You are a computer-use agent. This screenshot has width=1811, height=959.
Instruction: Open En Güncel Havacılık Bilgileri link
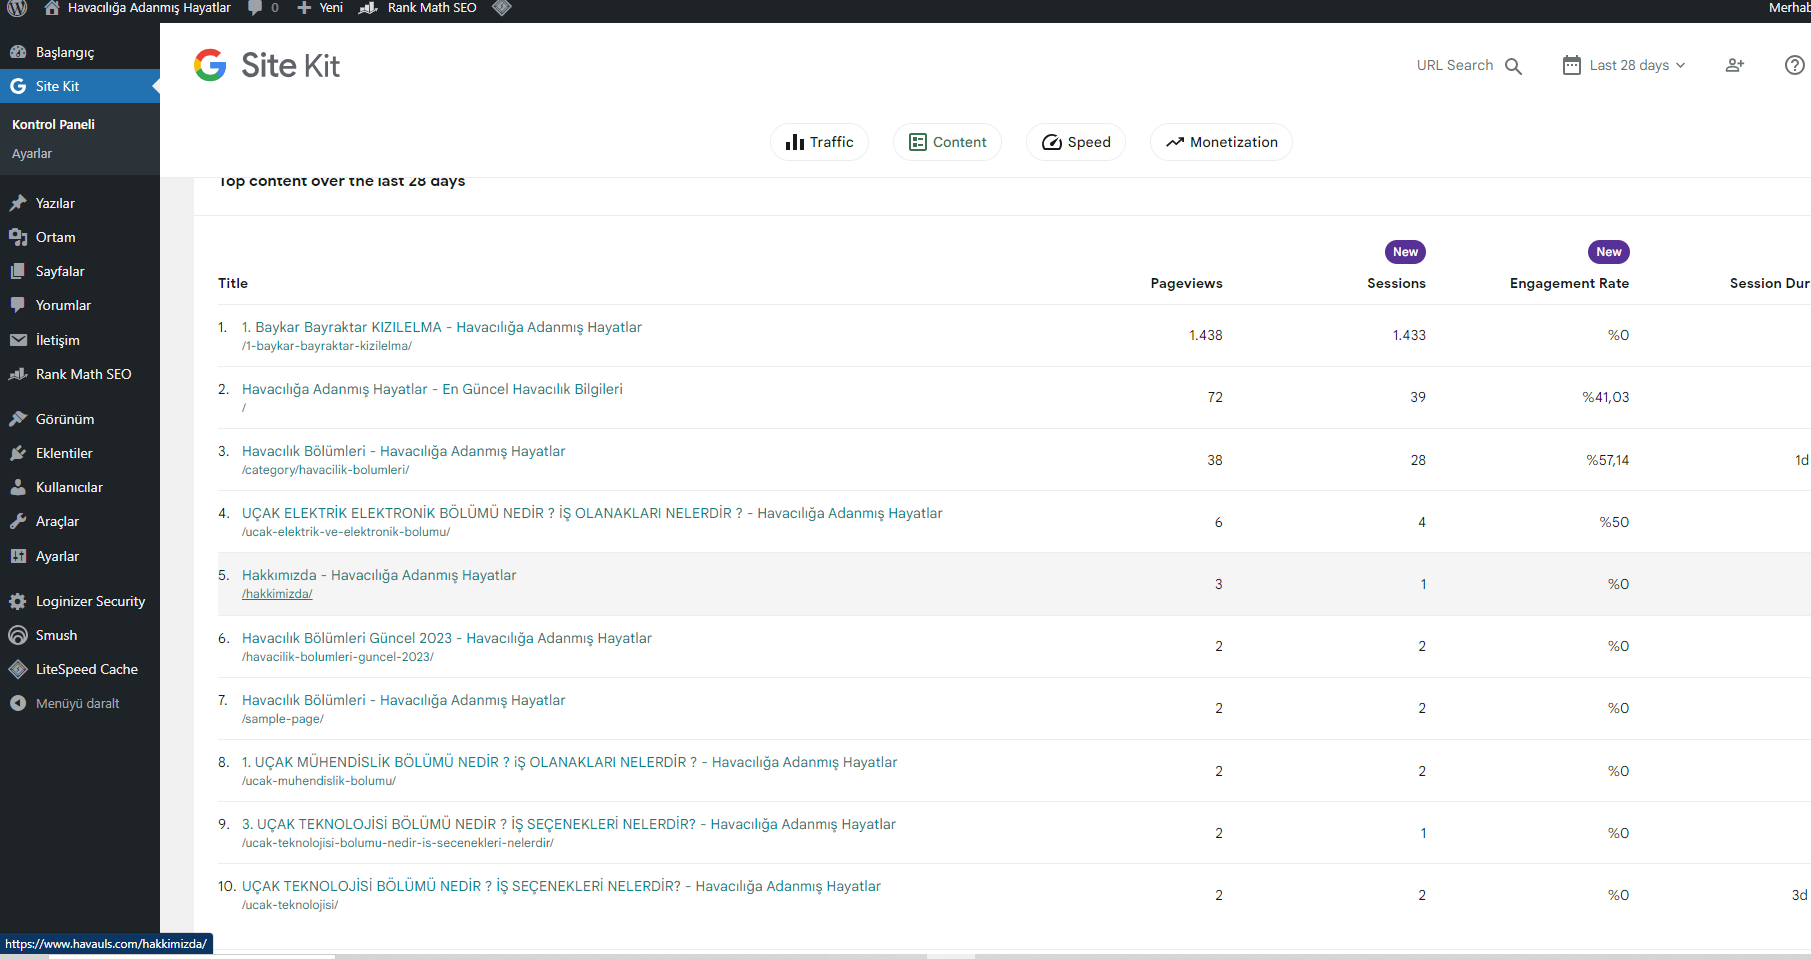tap(432, 389)
